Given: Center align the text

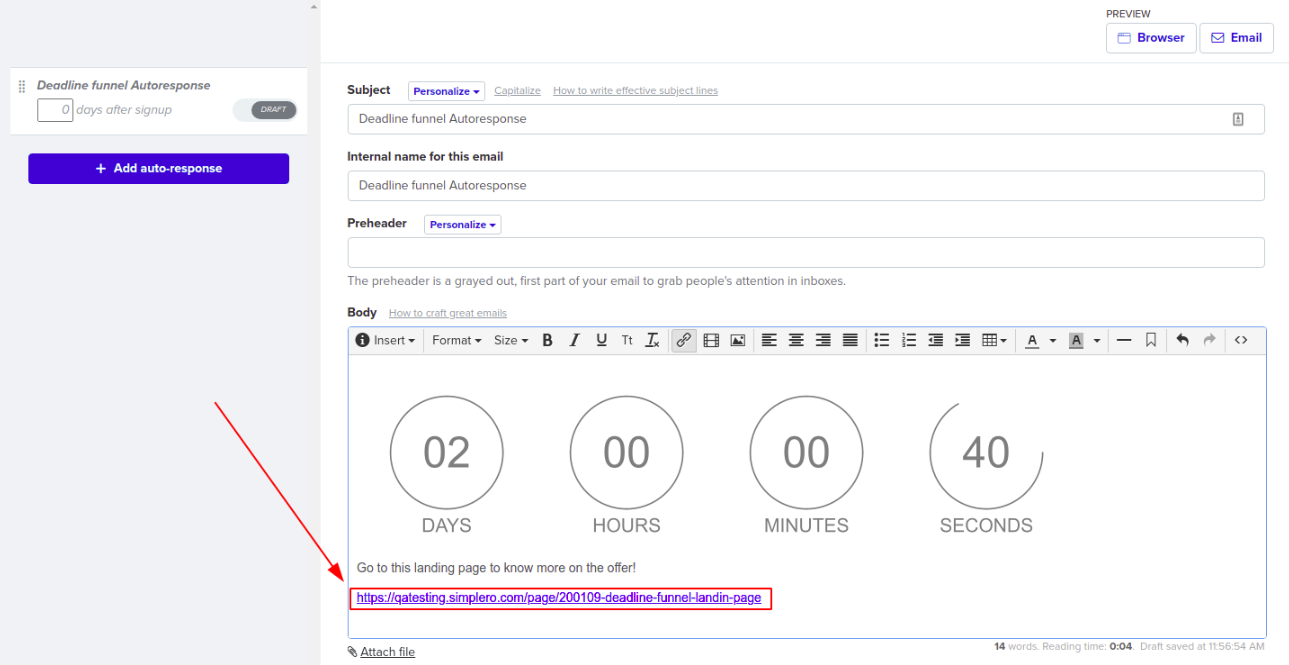Looking at the screenshot, I should pyautogui.click(x=796, y=340).
